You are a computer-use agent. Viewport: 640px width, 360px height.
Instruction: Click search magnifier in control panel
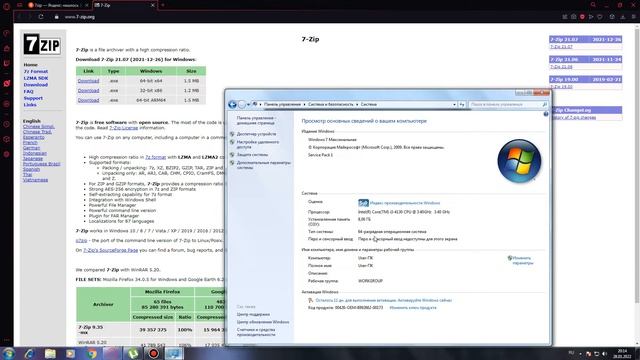tap(544, 104)
